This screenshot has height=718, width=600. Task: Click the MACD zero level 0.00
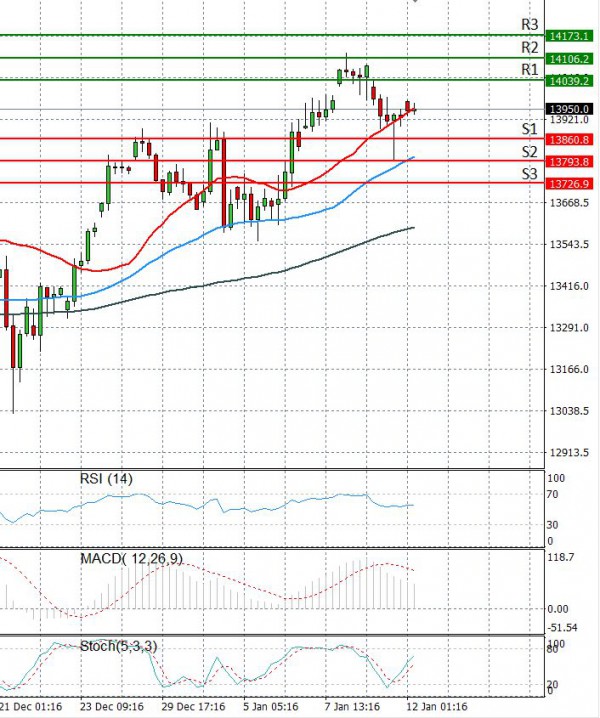(x=558, y=609)
